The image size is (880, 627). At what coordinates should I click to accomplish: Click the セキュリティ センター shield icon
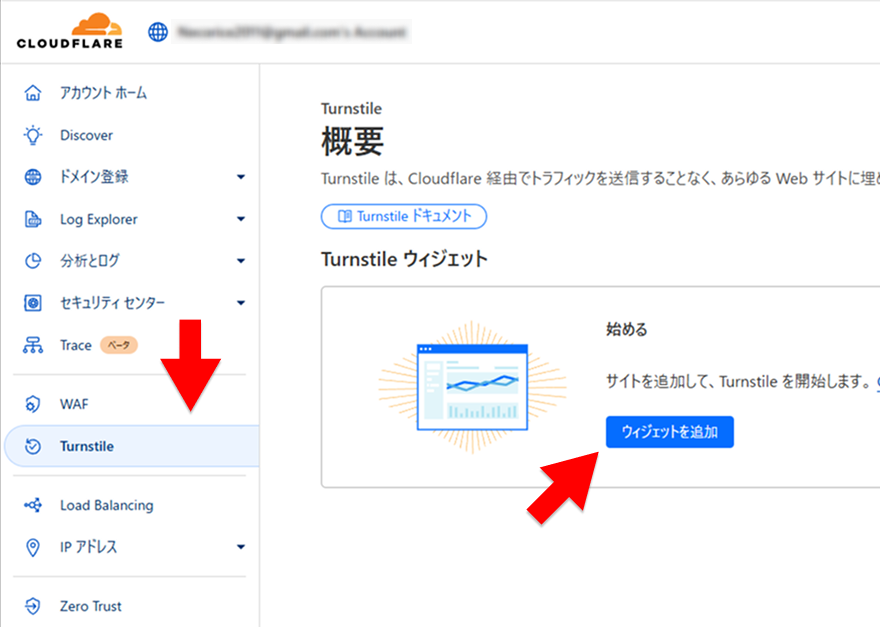pos(31,302)
